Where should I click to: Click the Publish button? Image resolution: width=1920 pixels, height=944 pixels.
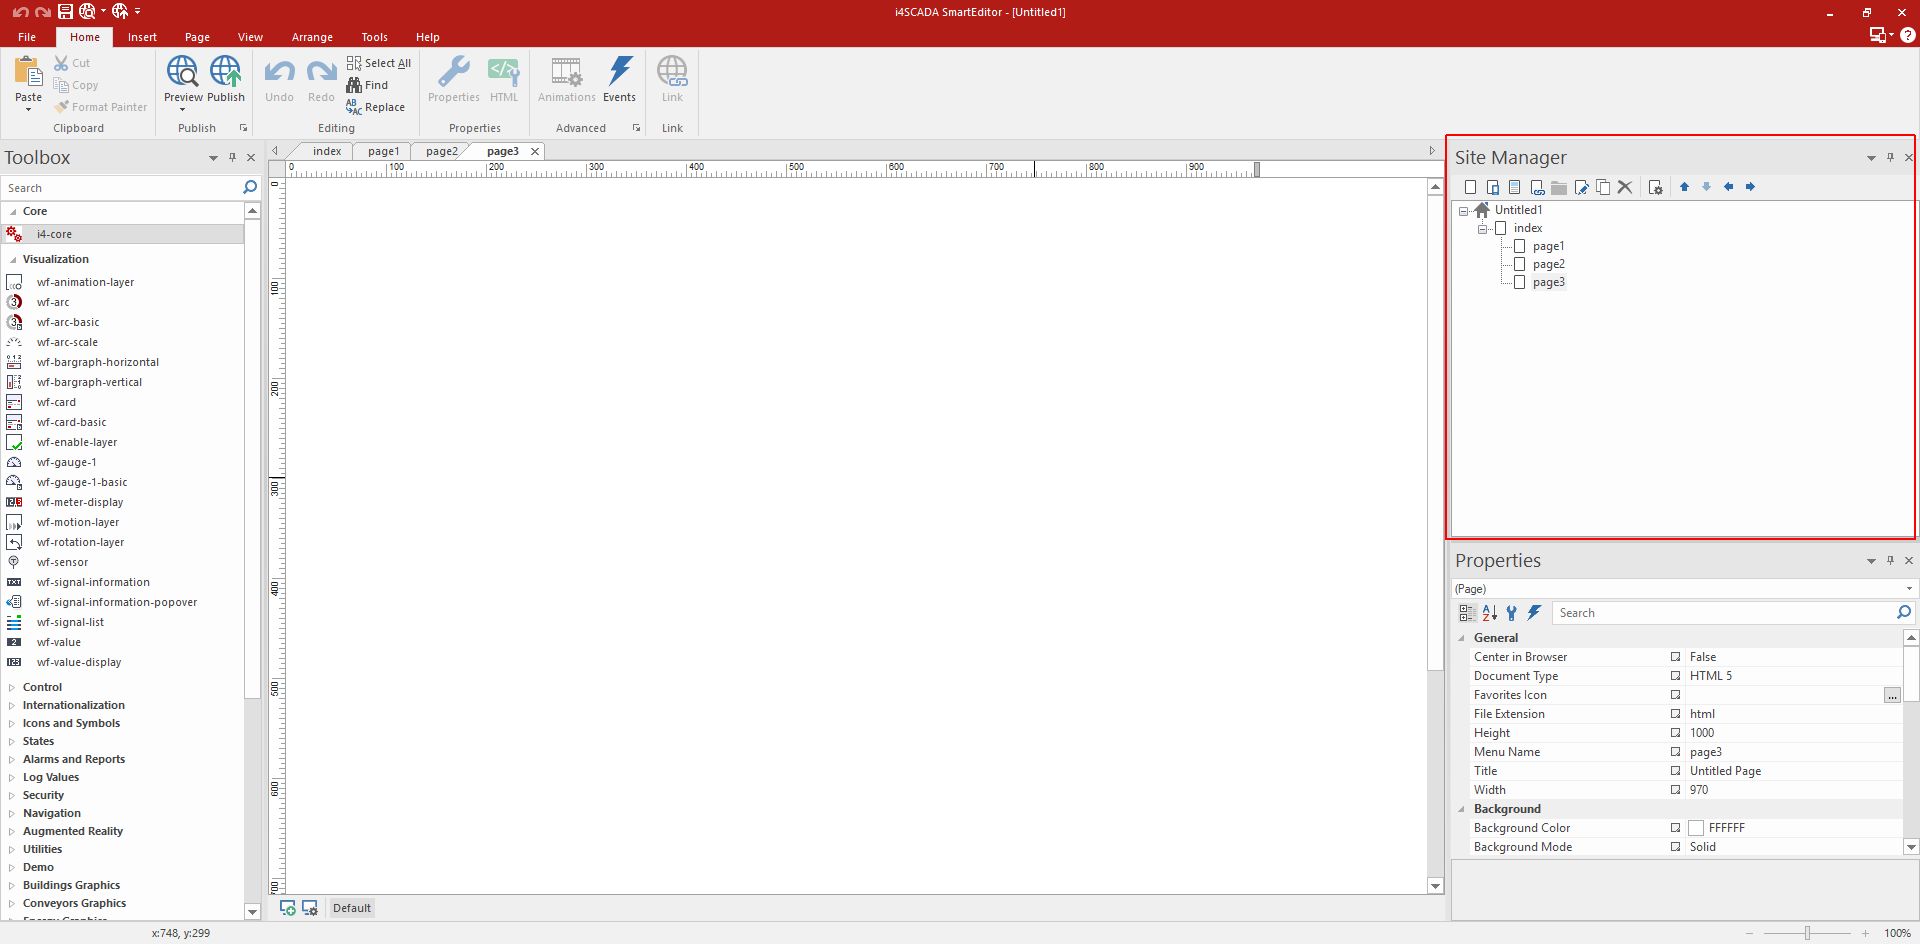[x=226, y=80]
